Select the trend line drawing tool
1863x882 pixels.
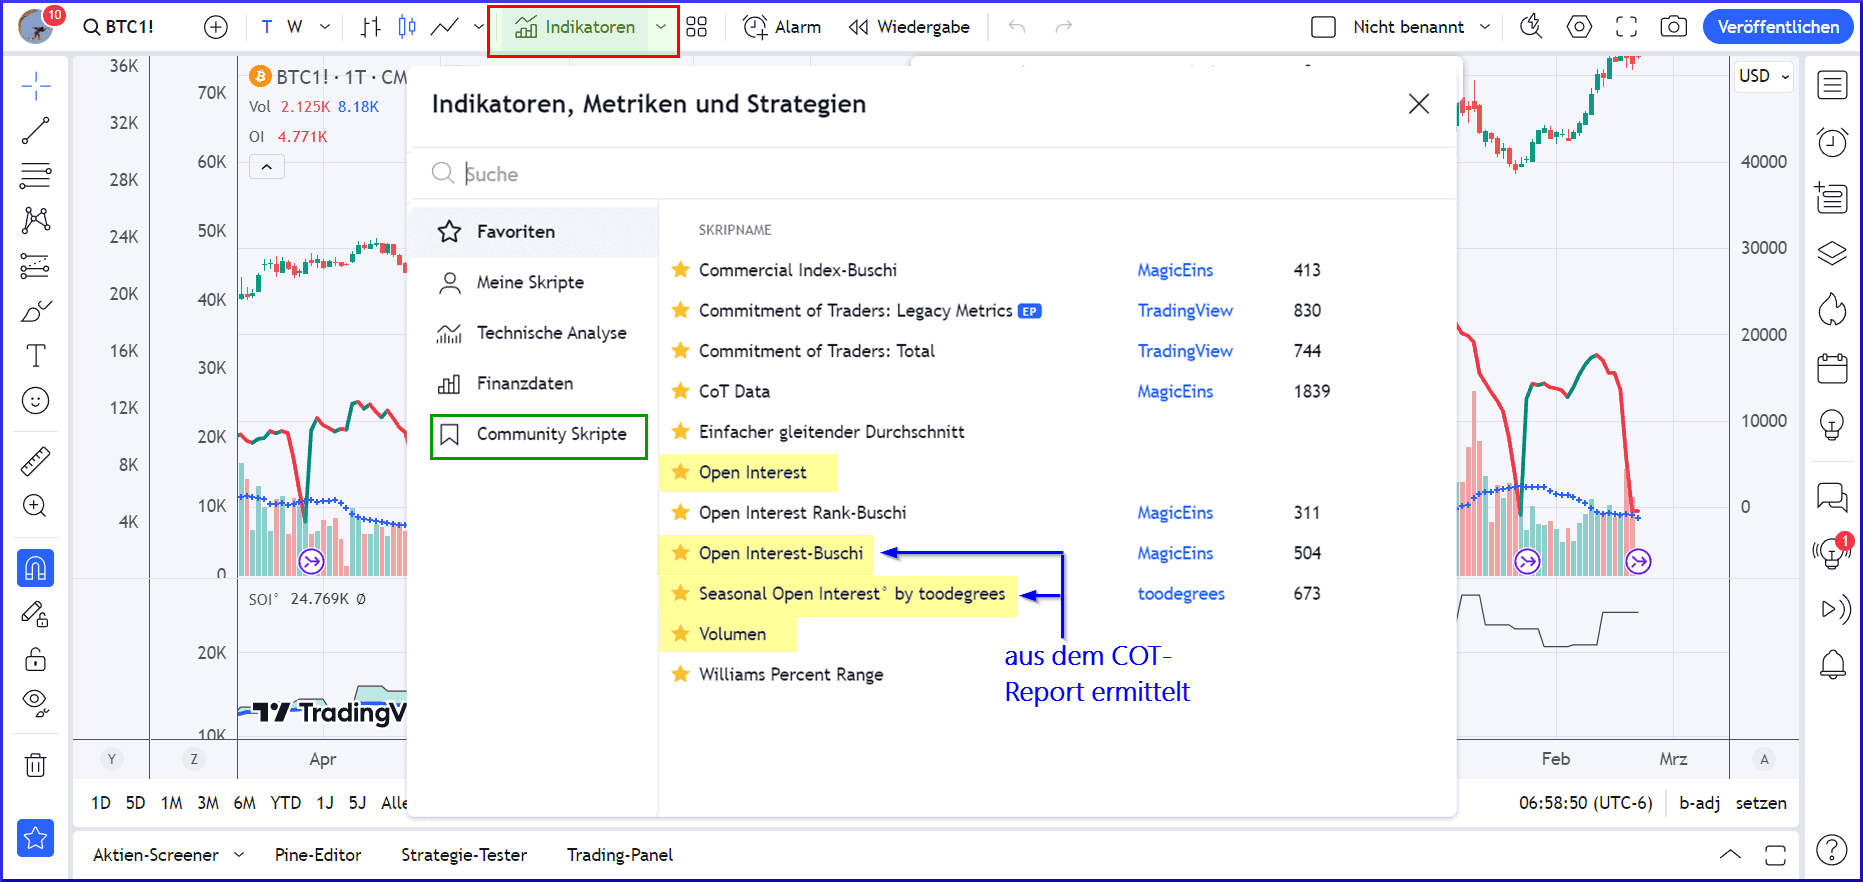coord(36,131)
